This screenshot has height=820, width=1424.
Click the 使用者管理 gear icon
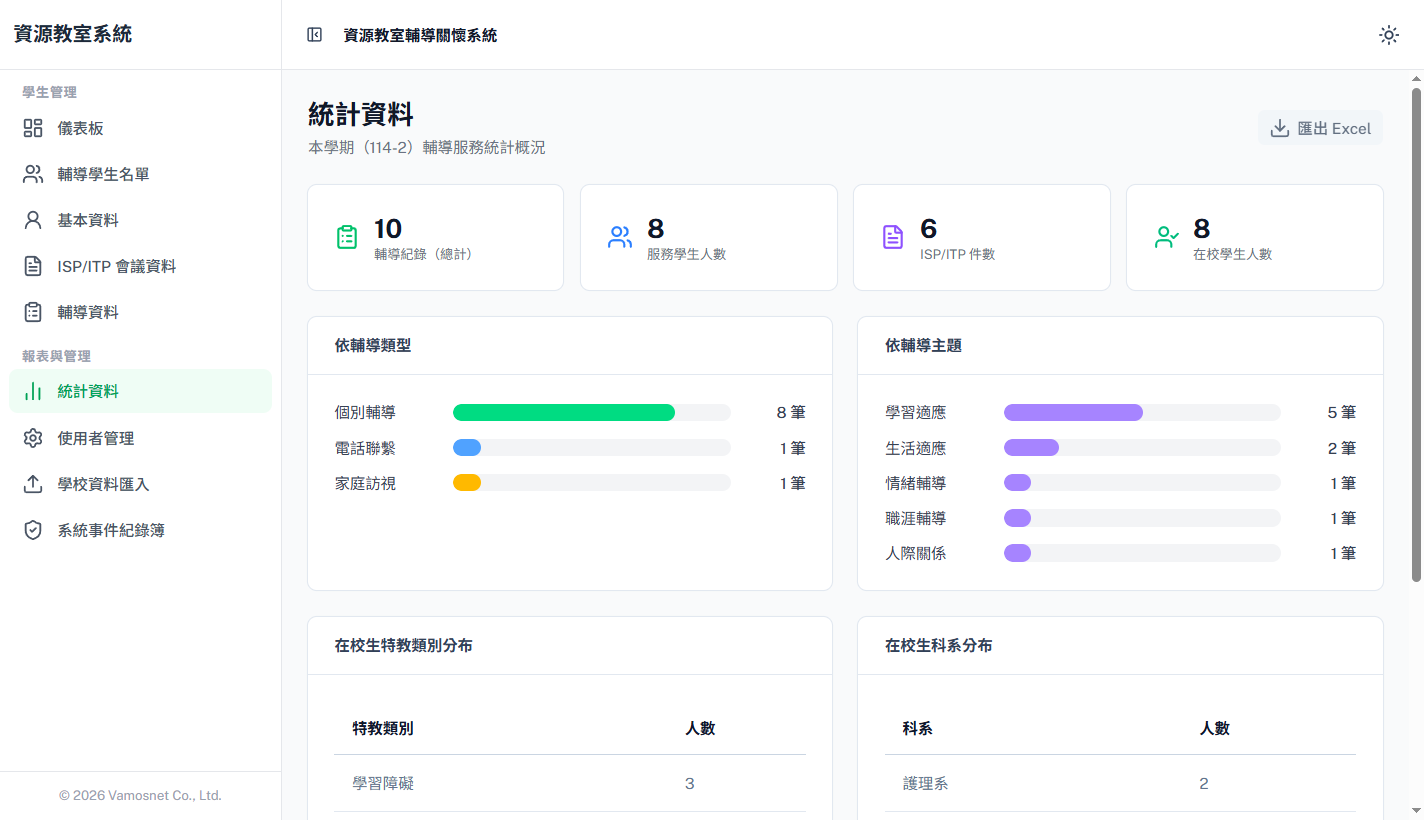[33, 438]
